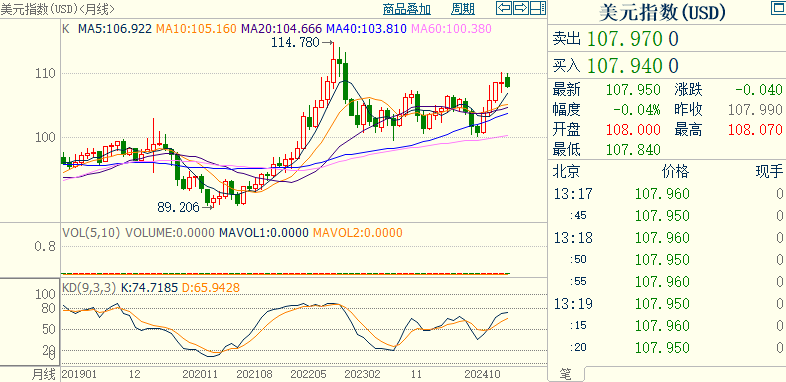Click the right arrow navigation icon

521,8
